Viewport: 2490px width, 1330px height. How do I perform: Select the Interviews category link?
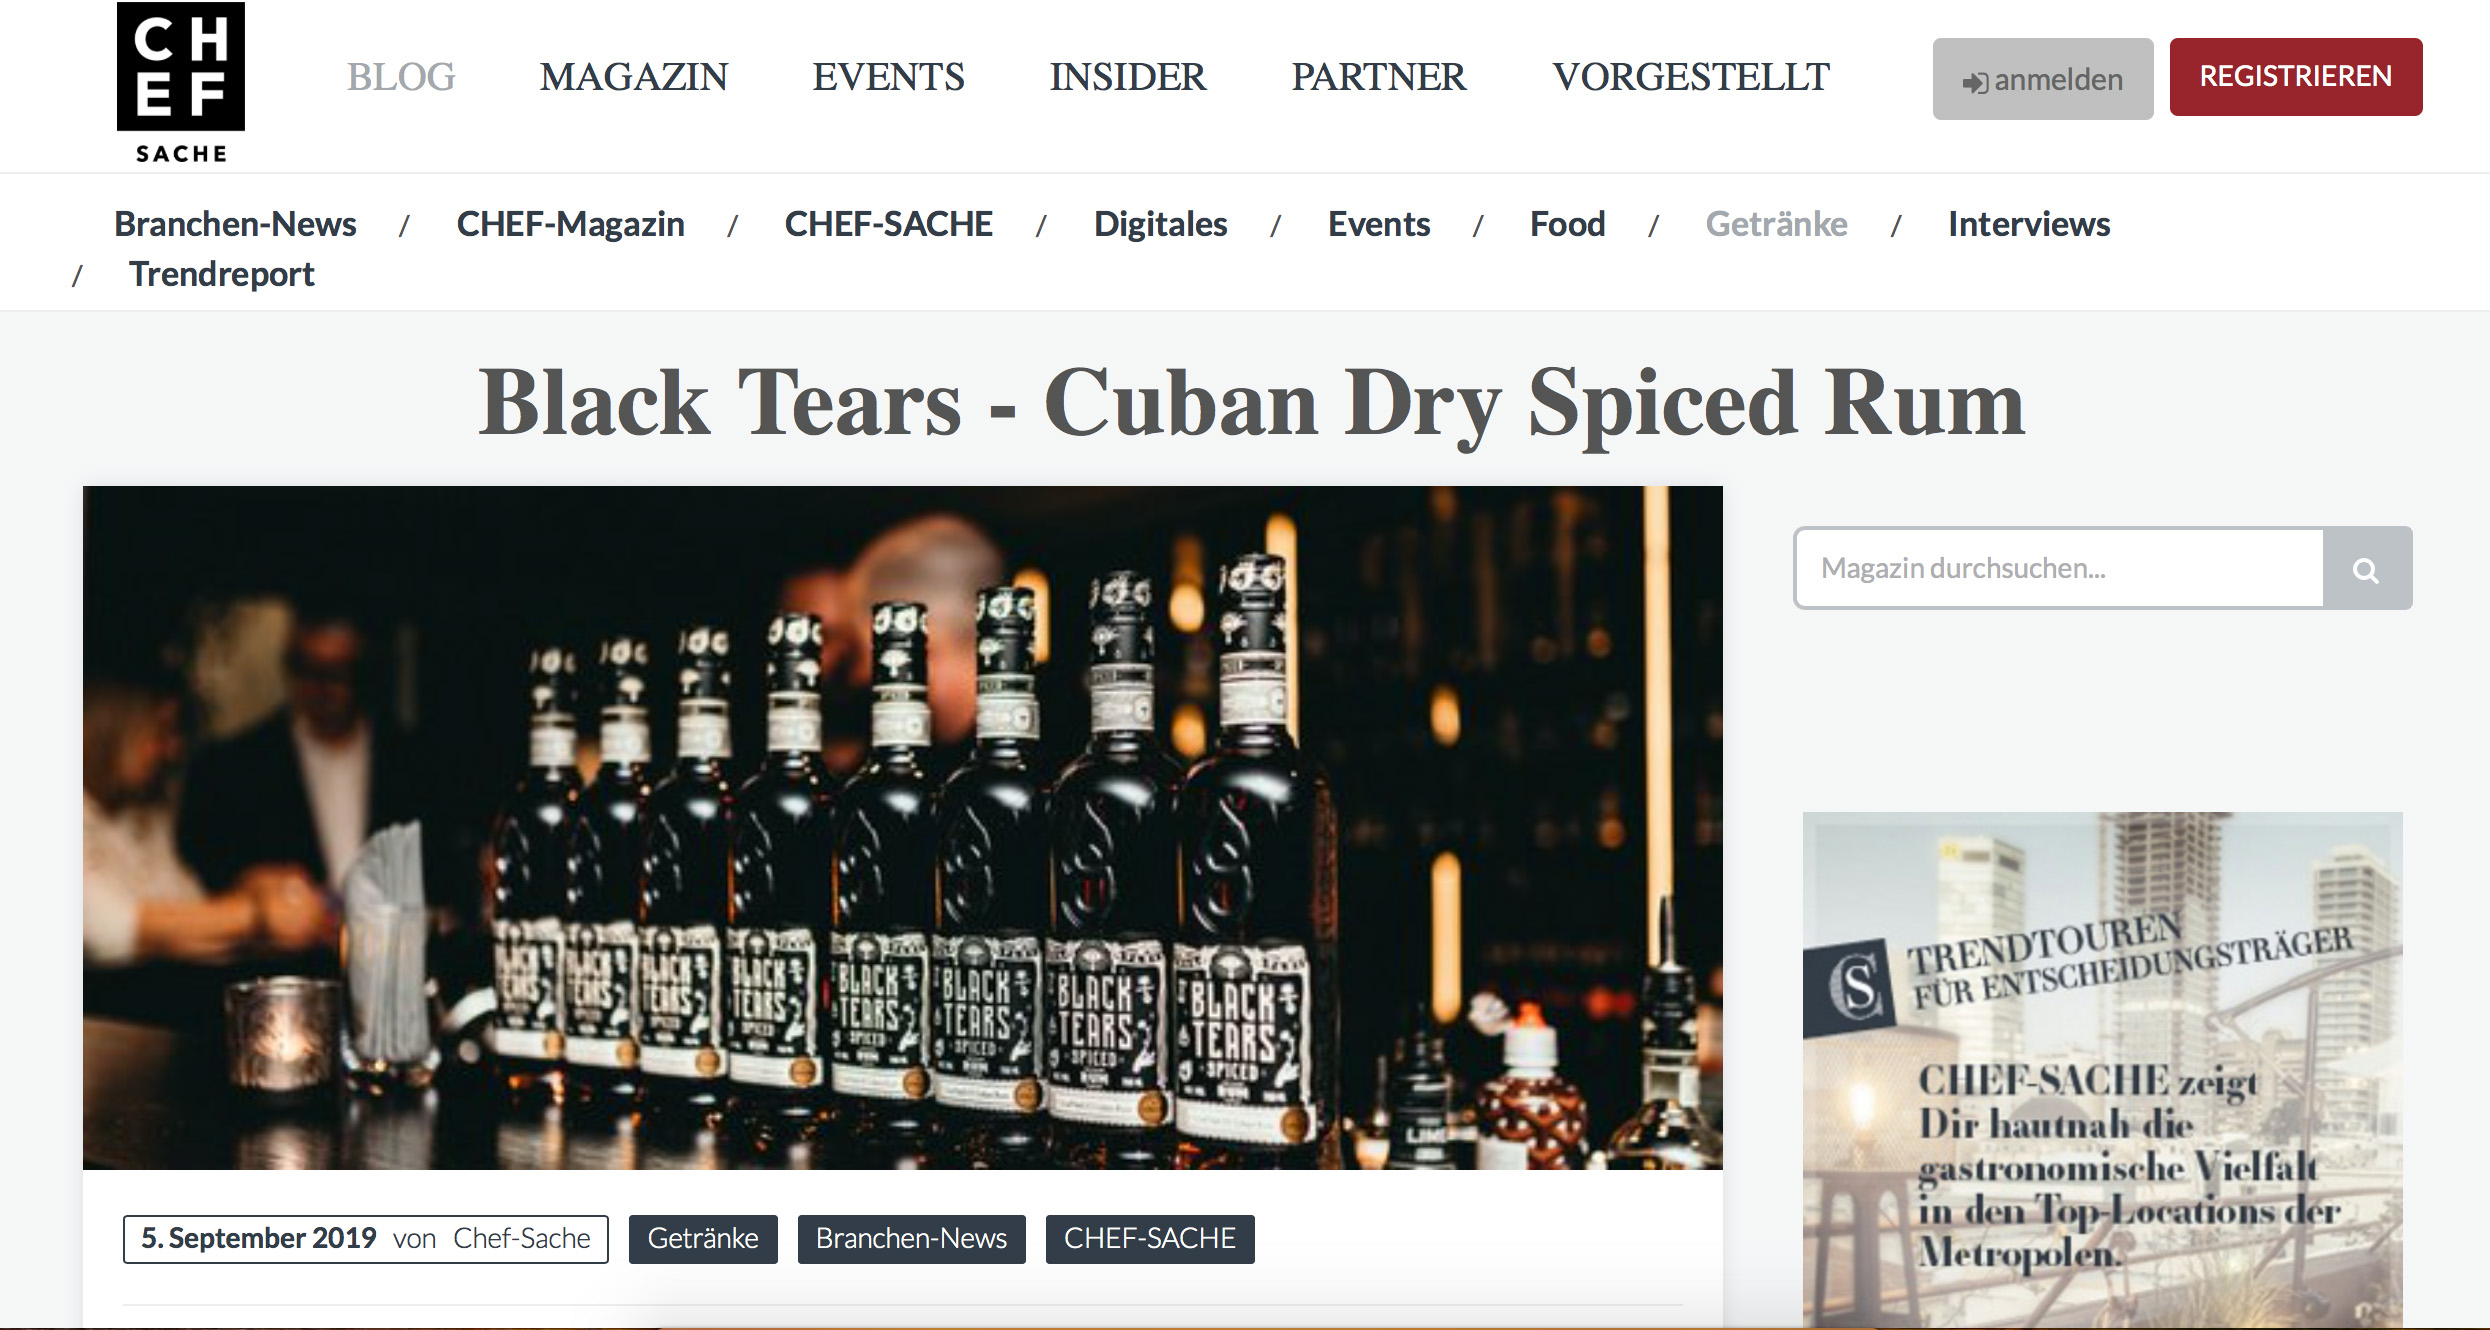(2029, 224)
